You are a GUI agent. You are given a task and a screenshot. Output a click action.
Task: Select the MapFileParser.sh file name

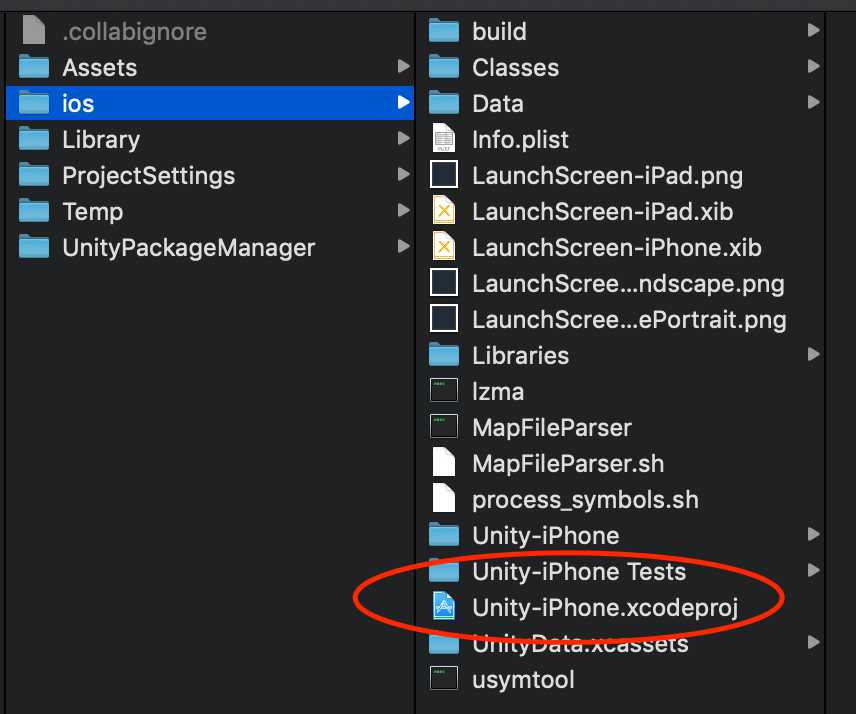tap(568, 464)
